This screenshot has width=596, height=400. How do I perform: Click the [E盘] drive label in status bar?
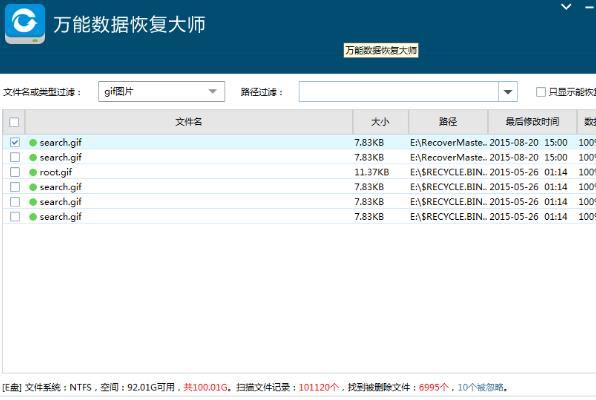click(x=12, y=387)
